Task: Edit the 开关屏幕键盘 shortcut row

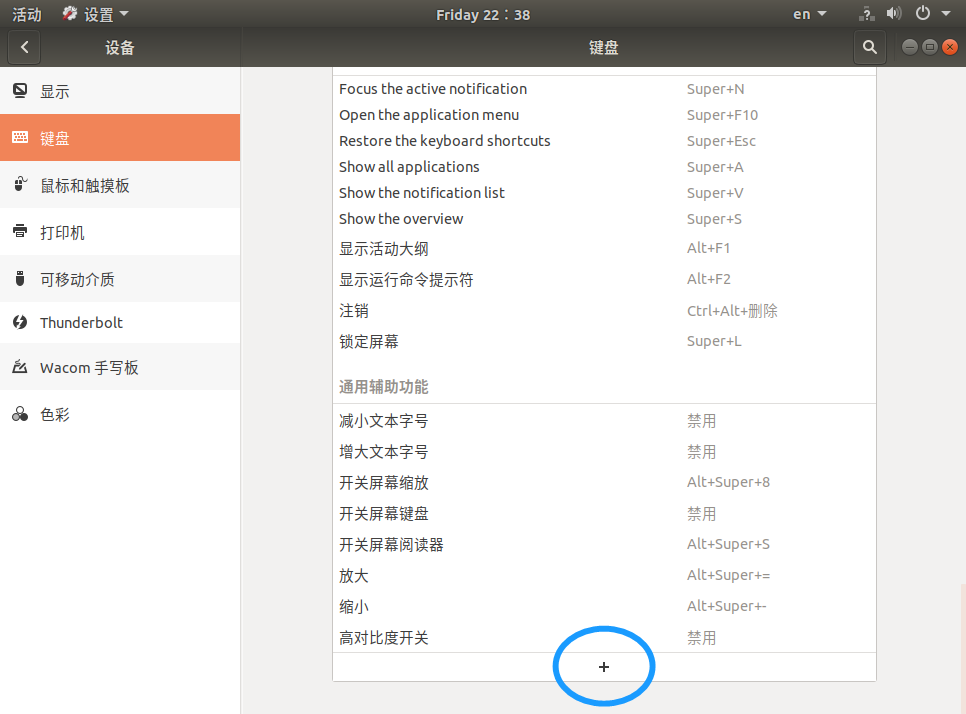Action: click(x=604, y=513)
